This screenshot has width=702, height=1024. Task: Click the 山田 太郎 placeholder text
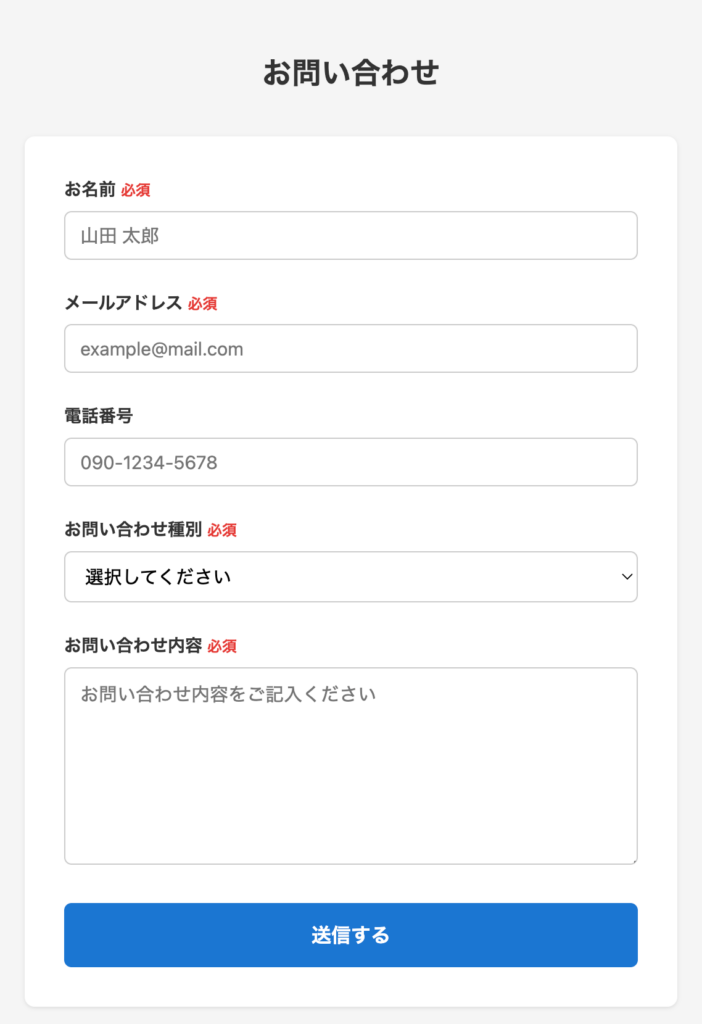coord(120,236)
